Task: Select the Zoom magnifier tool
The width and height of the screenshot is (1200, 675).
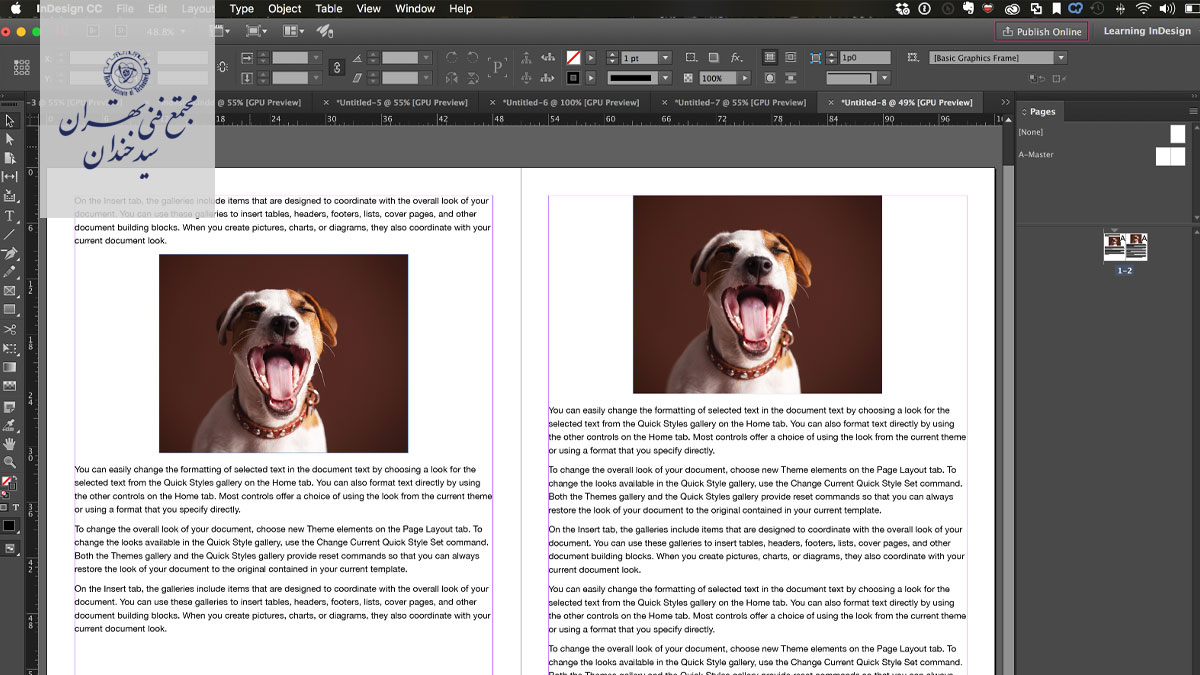Action: pos(10,463)
